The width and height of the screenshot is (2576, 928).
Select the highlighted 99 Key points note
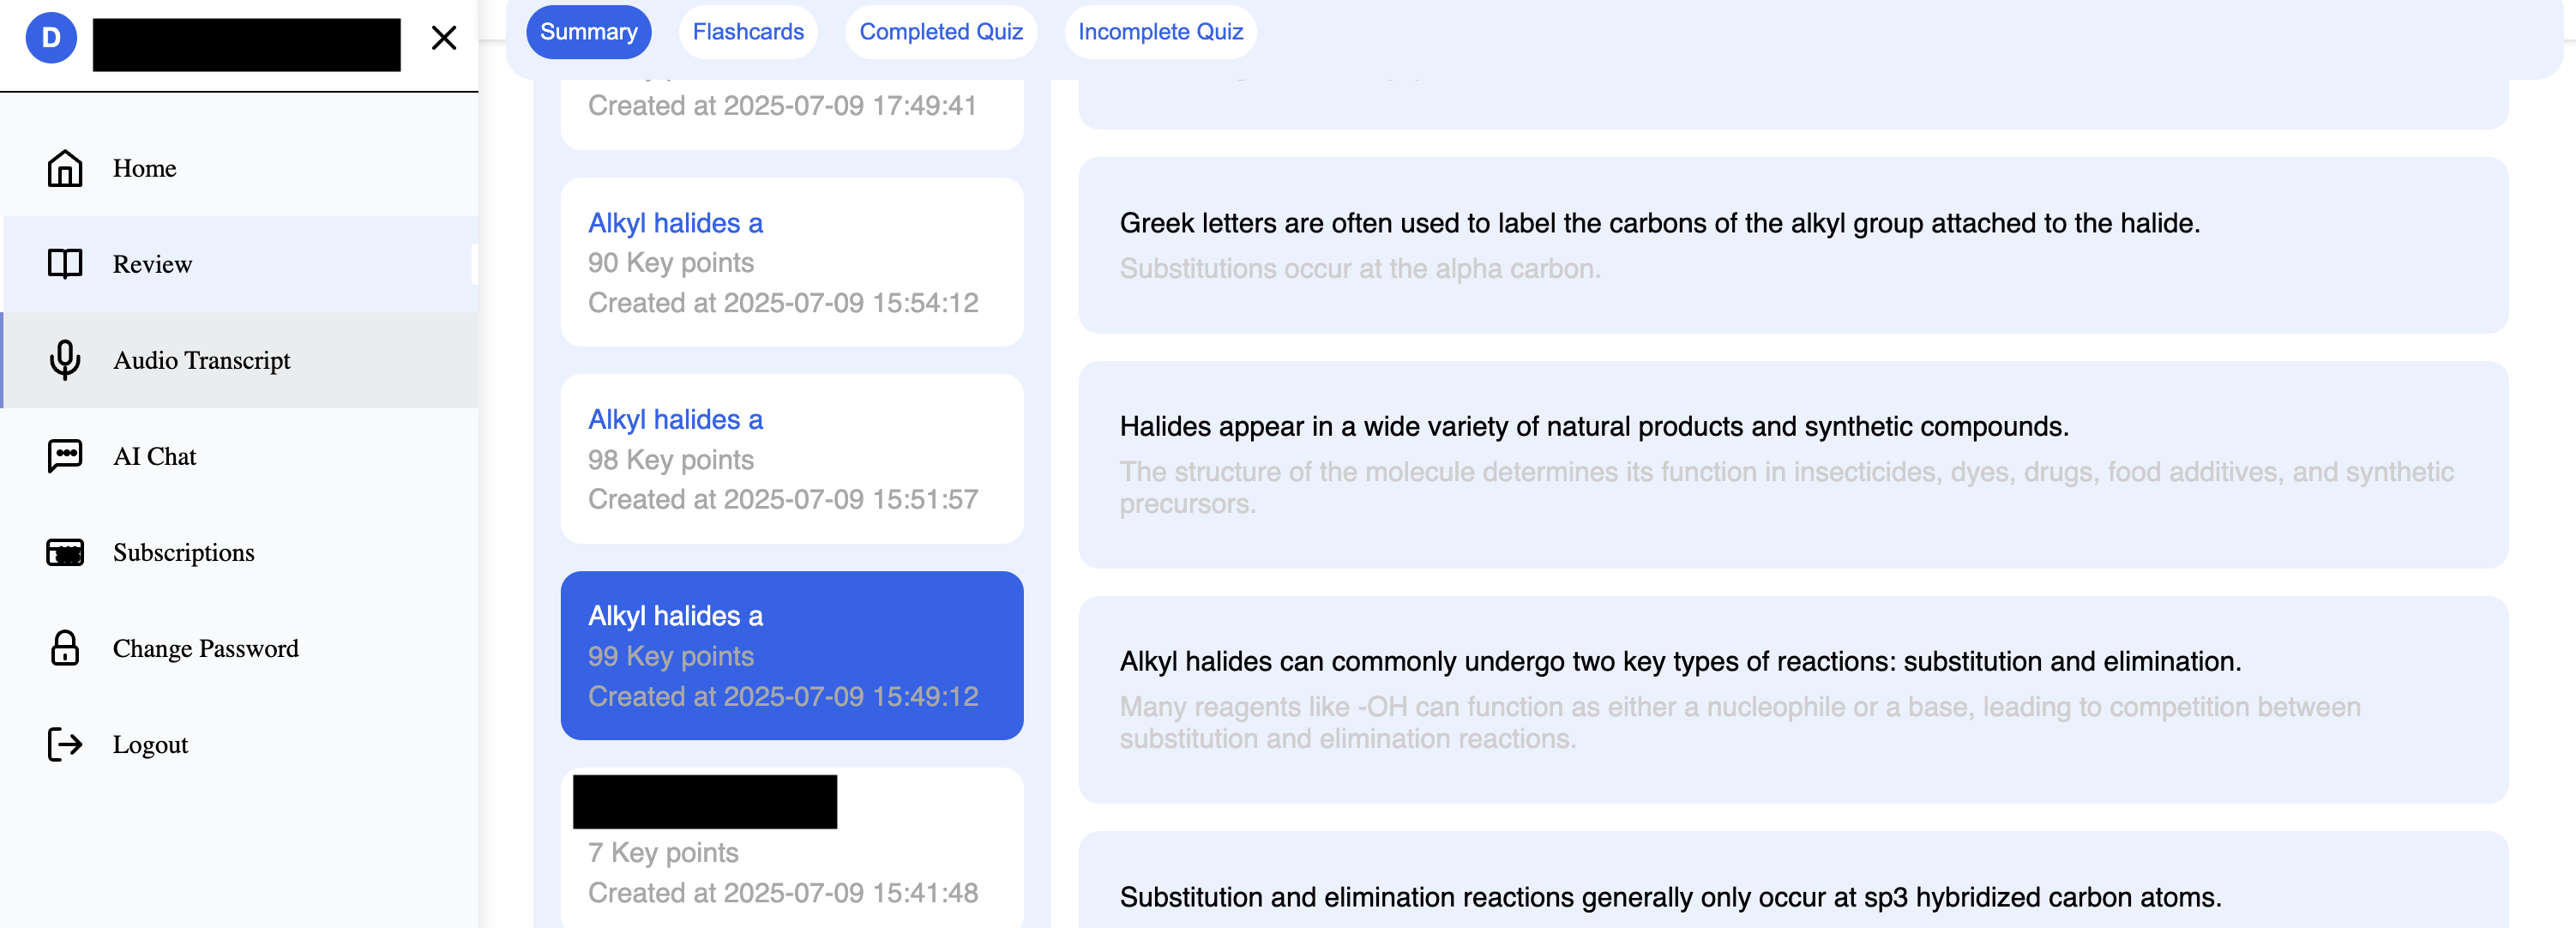pyautogui.click(x=792, y=656)
